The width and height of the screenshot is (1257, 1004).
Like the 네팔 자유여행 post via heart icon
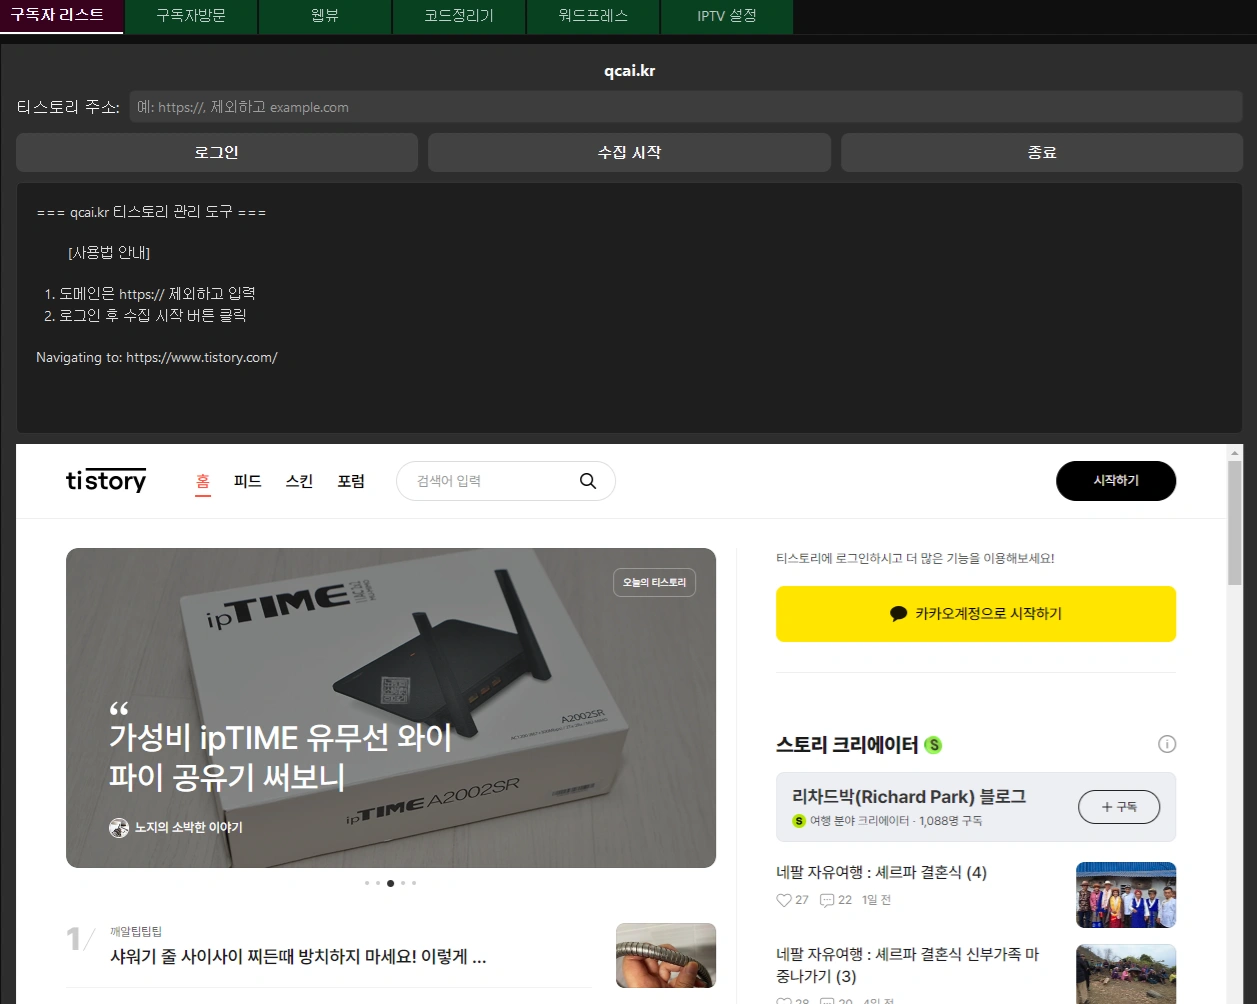click(782, 899)
